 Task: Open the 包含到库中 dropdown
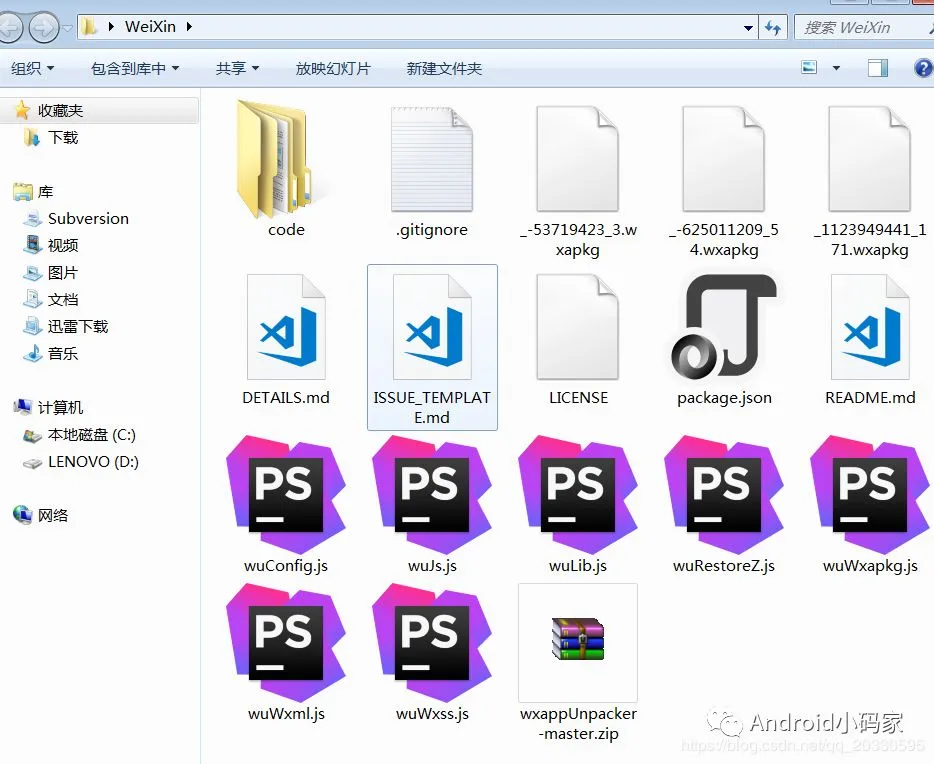(x=135, y=68)
